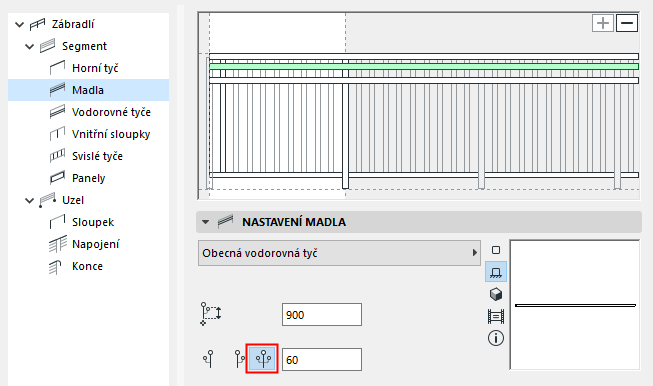Zoom in the railing preview with plus
653x386 pixels.
point(603,23)
